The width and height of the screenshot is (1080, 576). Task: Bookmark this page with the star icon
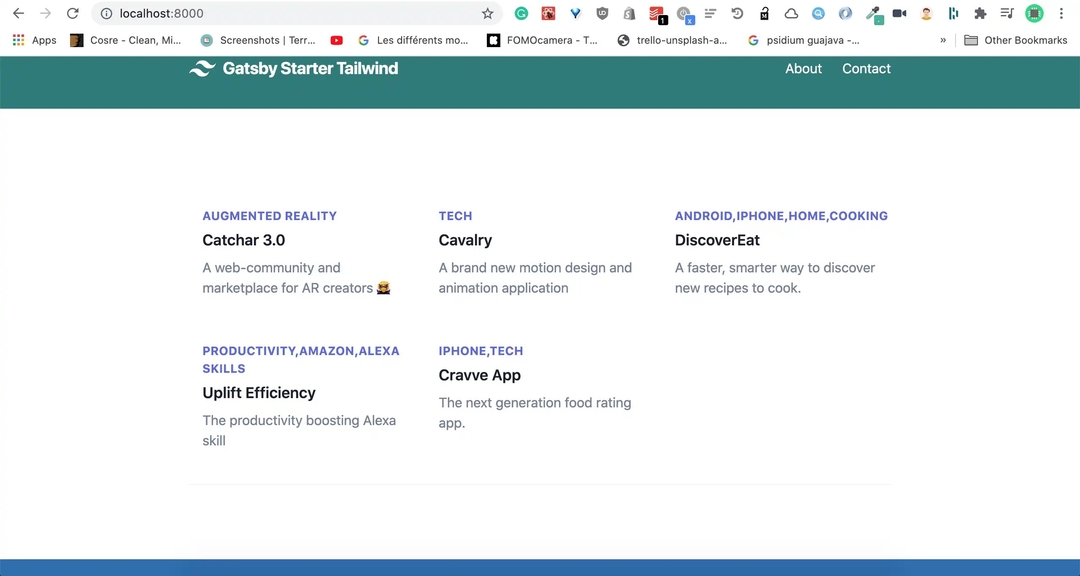488,13
